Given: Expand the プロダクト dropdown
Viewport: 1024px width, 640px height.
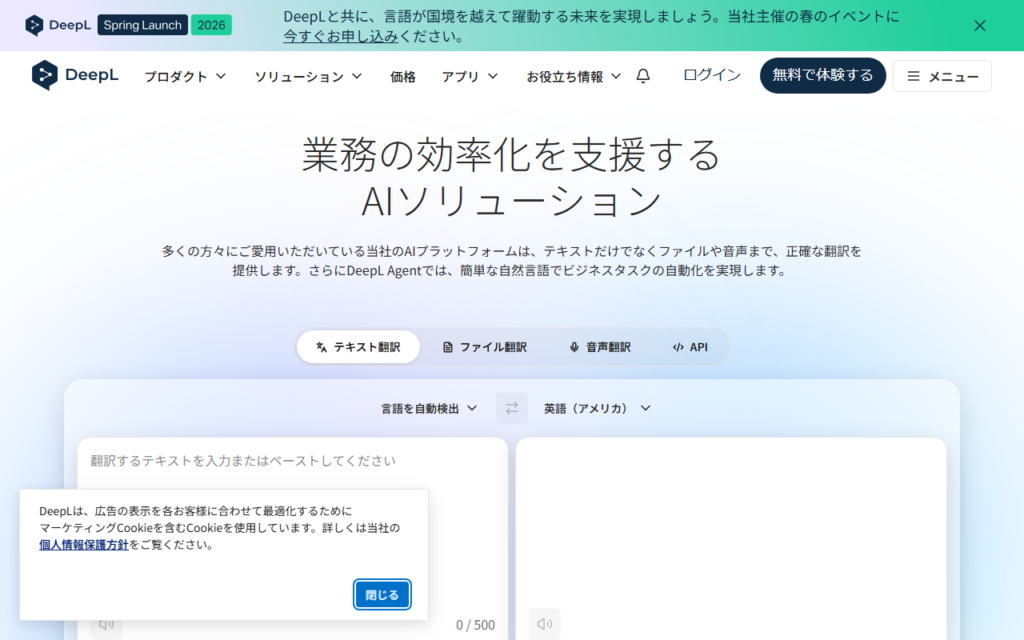Looking at the screenshot, I should tap(185, 76).
